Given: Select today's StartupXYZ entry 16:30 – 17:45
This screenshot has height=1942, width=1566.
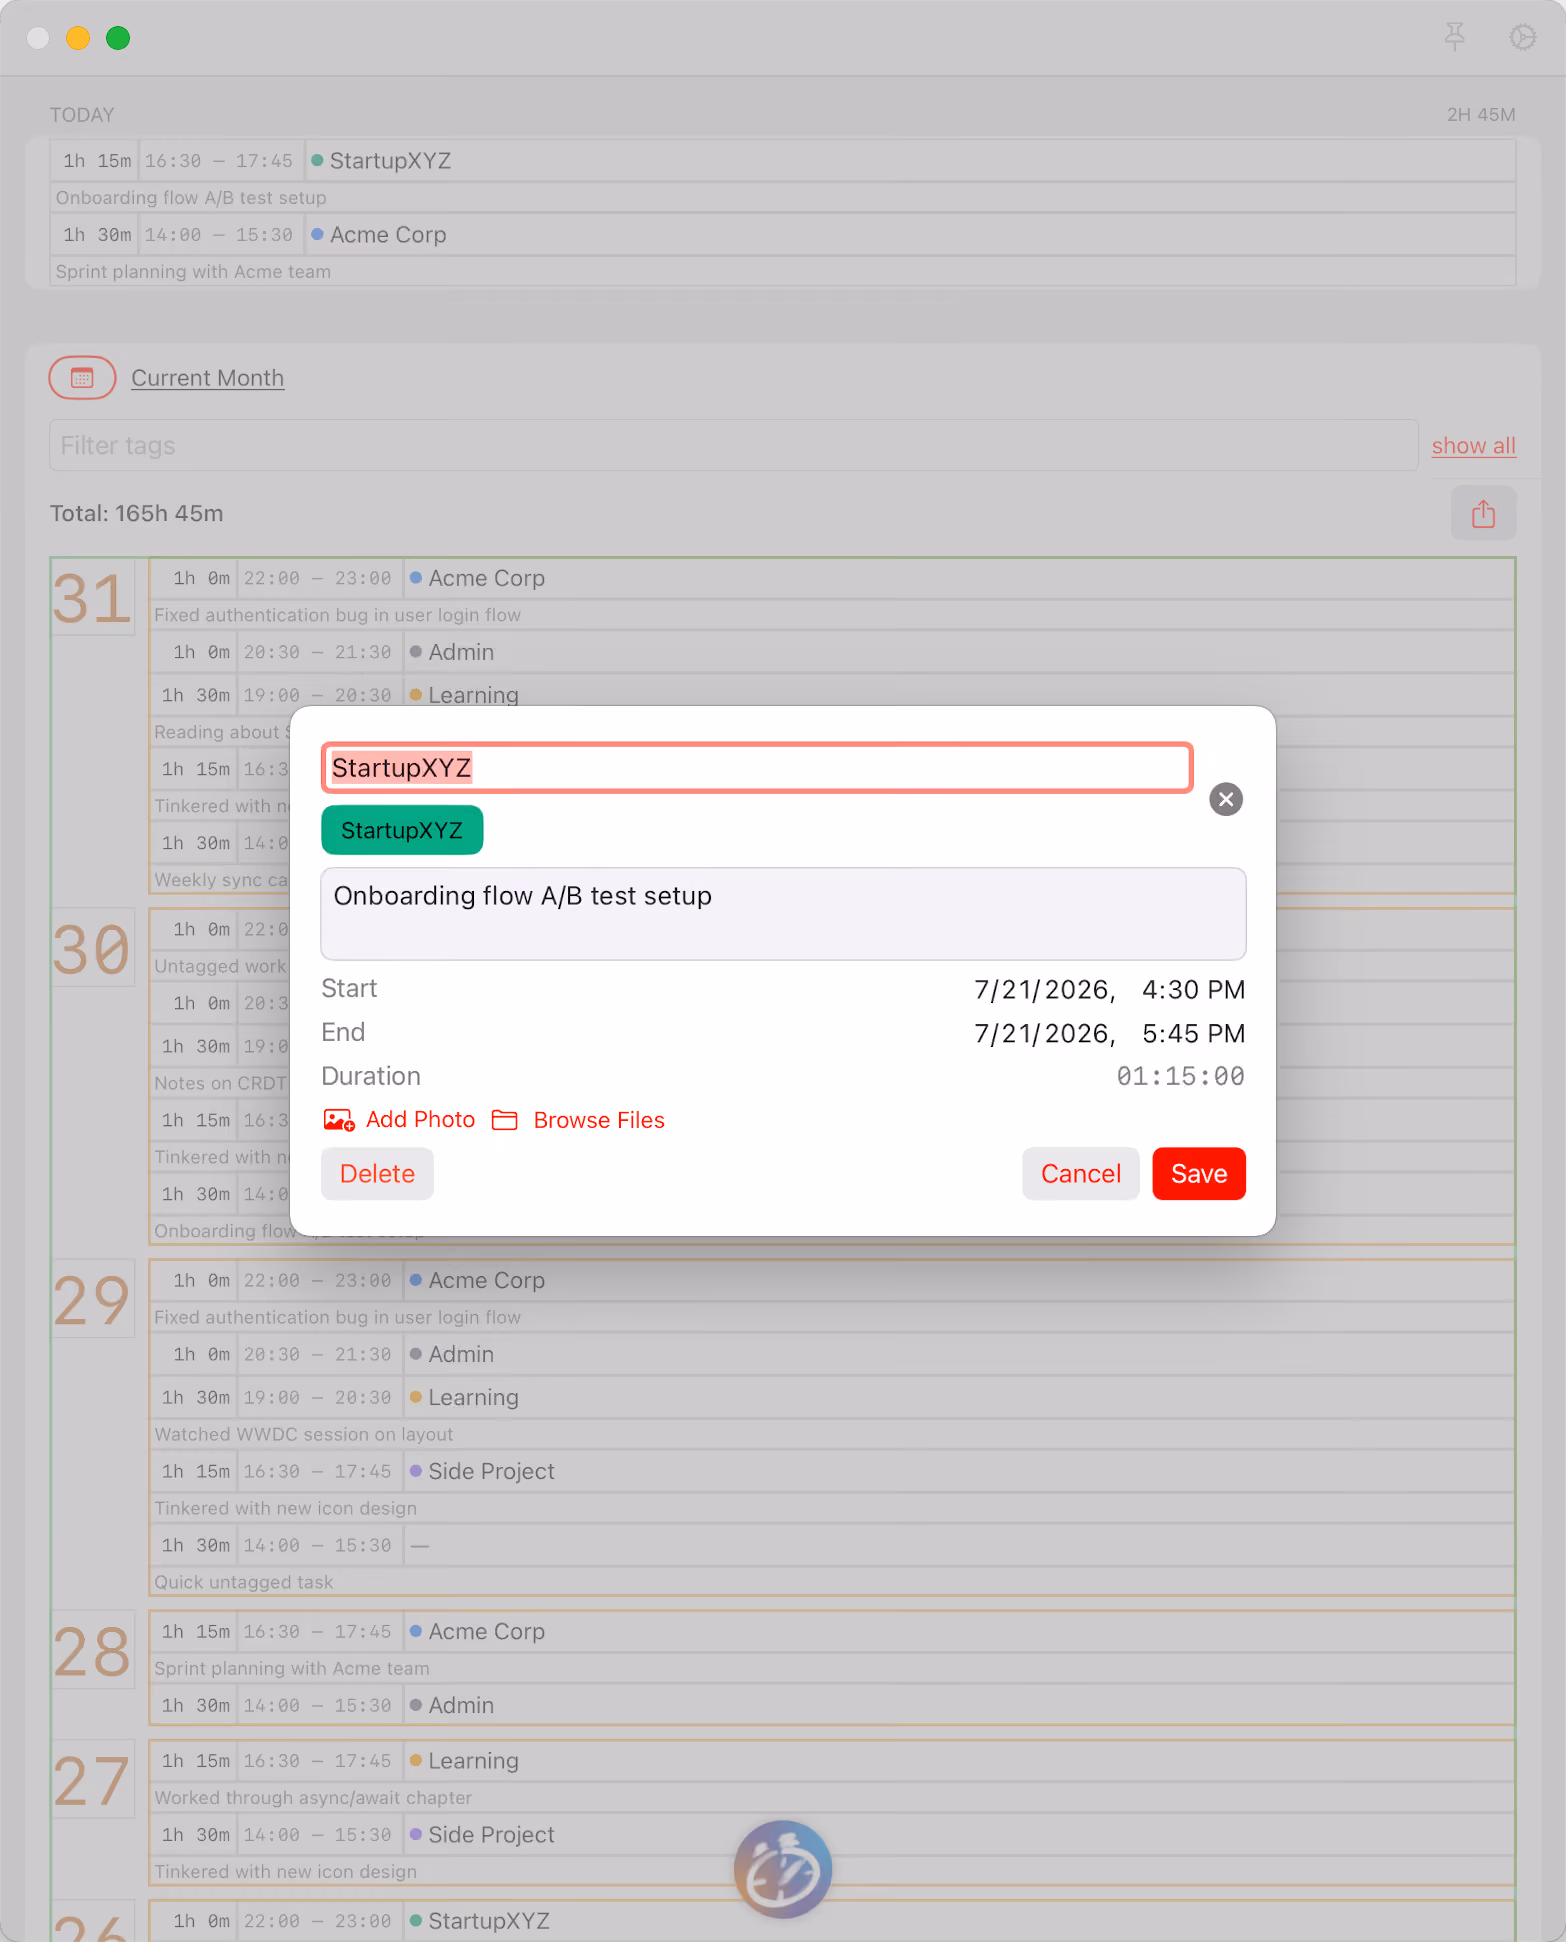Looking at the screenshot, I should (783, 161).
